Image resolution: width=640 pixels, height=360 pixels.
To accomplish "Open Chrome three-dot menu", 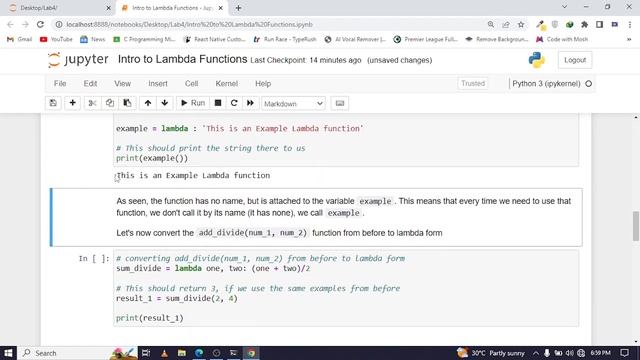I will (x=630, y=24).
